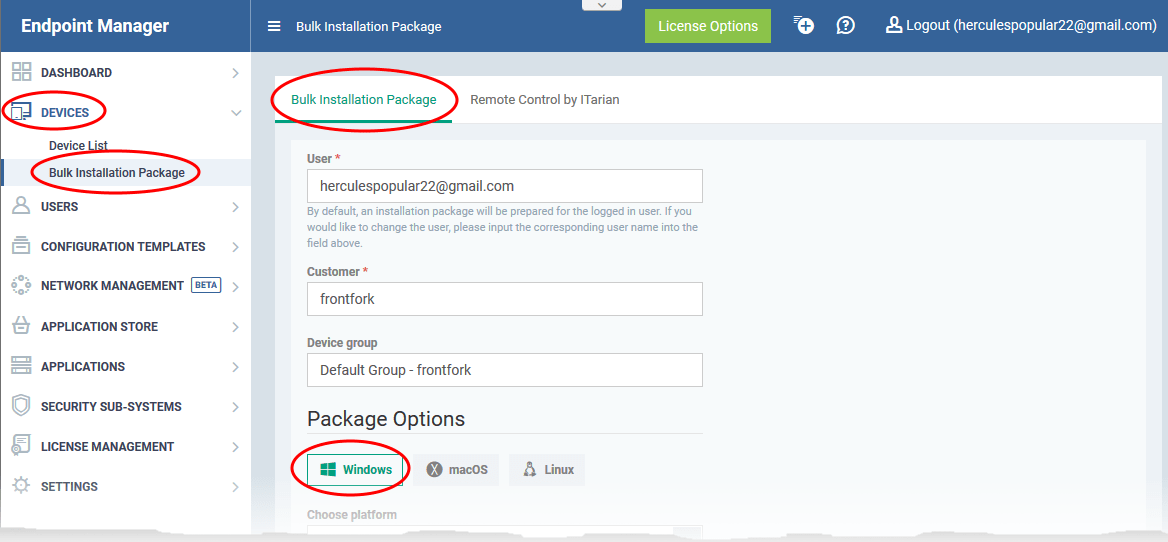Click the Linux penguin icon

530,470
